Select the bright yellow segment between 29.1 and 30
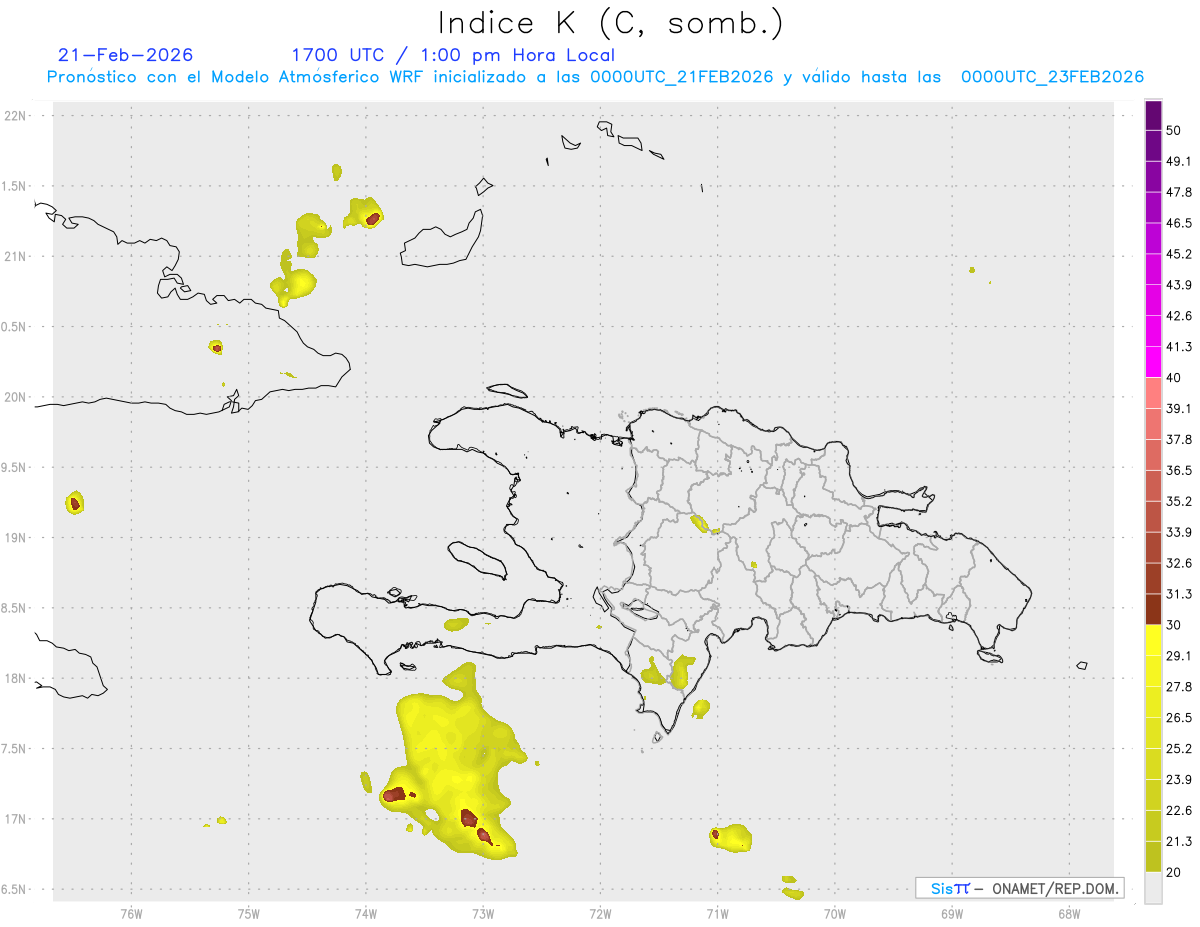This screenshot has width=1200, height=927. pyautogui.click(x=1153, y=640)
